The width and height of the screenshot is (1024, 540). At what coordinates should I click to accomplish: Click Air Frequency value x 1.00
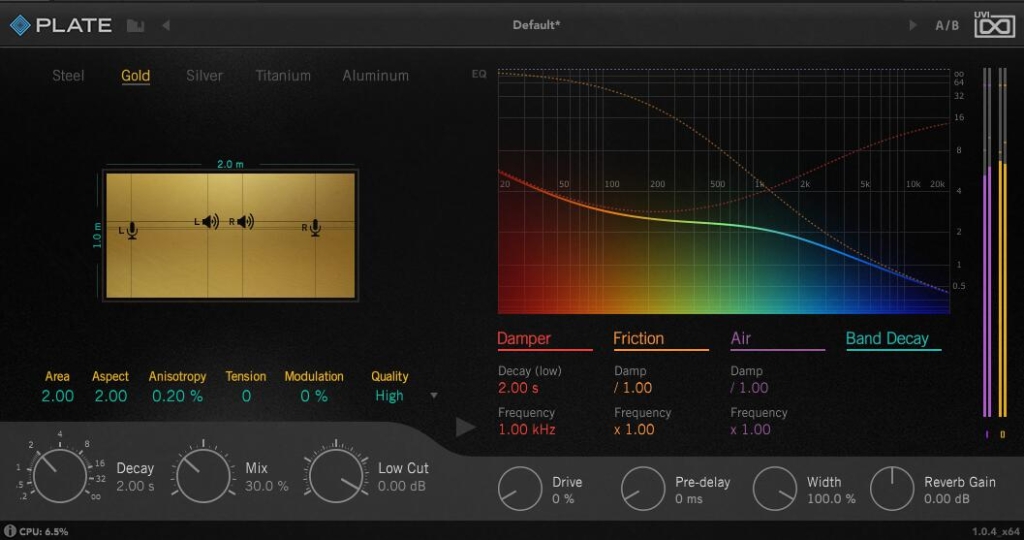click(x=750, y=430)
